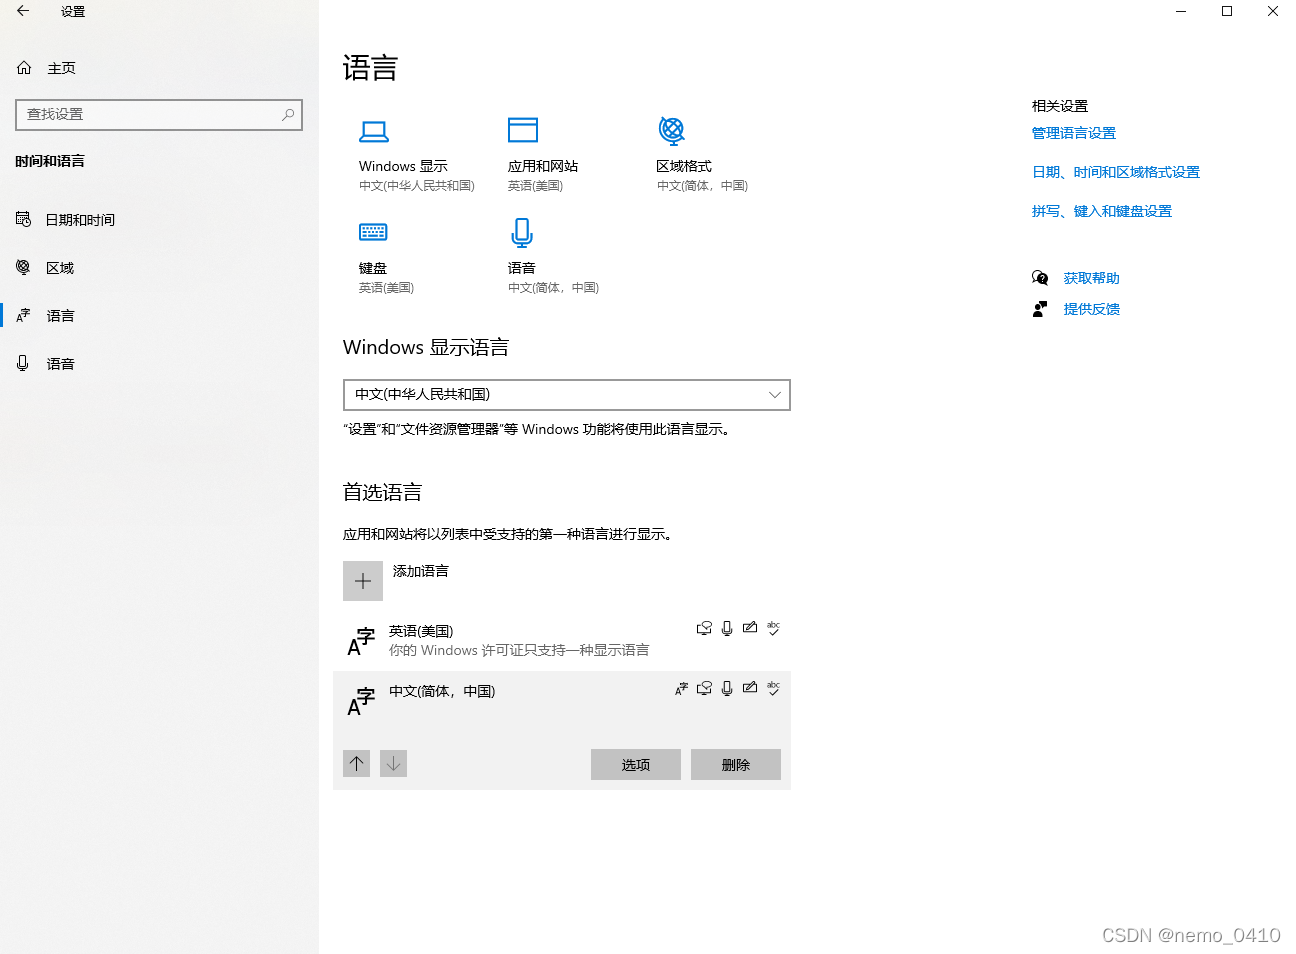
Task: Switch to the 日期和时间 section
Action: (x=77, y=219)
